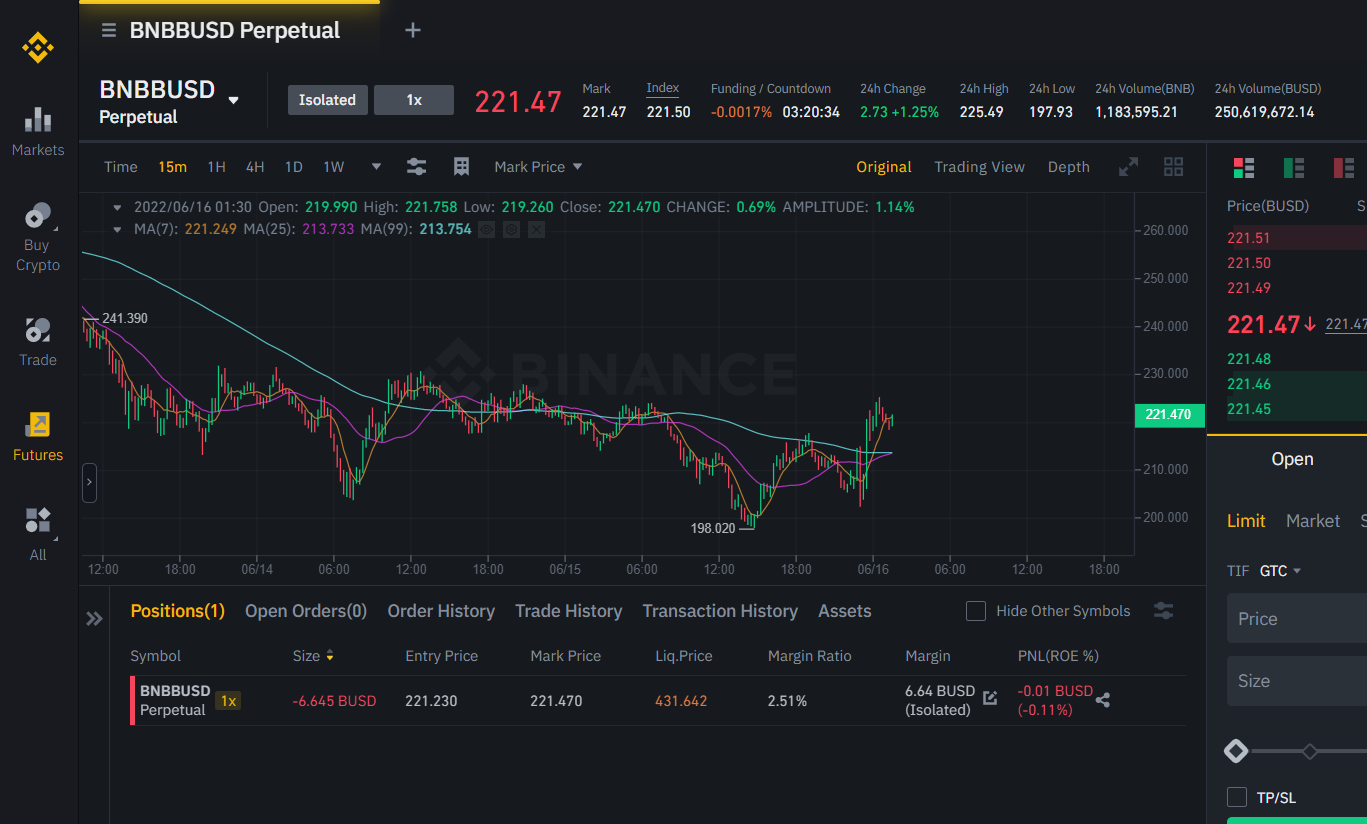1367x824 pixels.
Task: Select the Open order tab
Action: pos(1292,459)
